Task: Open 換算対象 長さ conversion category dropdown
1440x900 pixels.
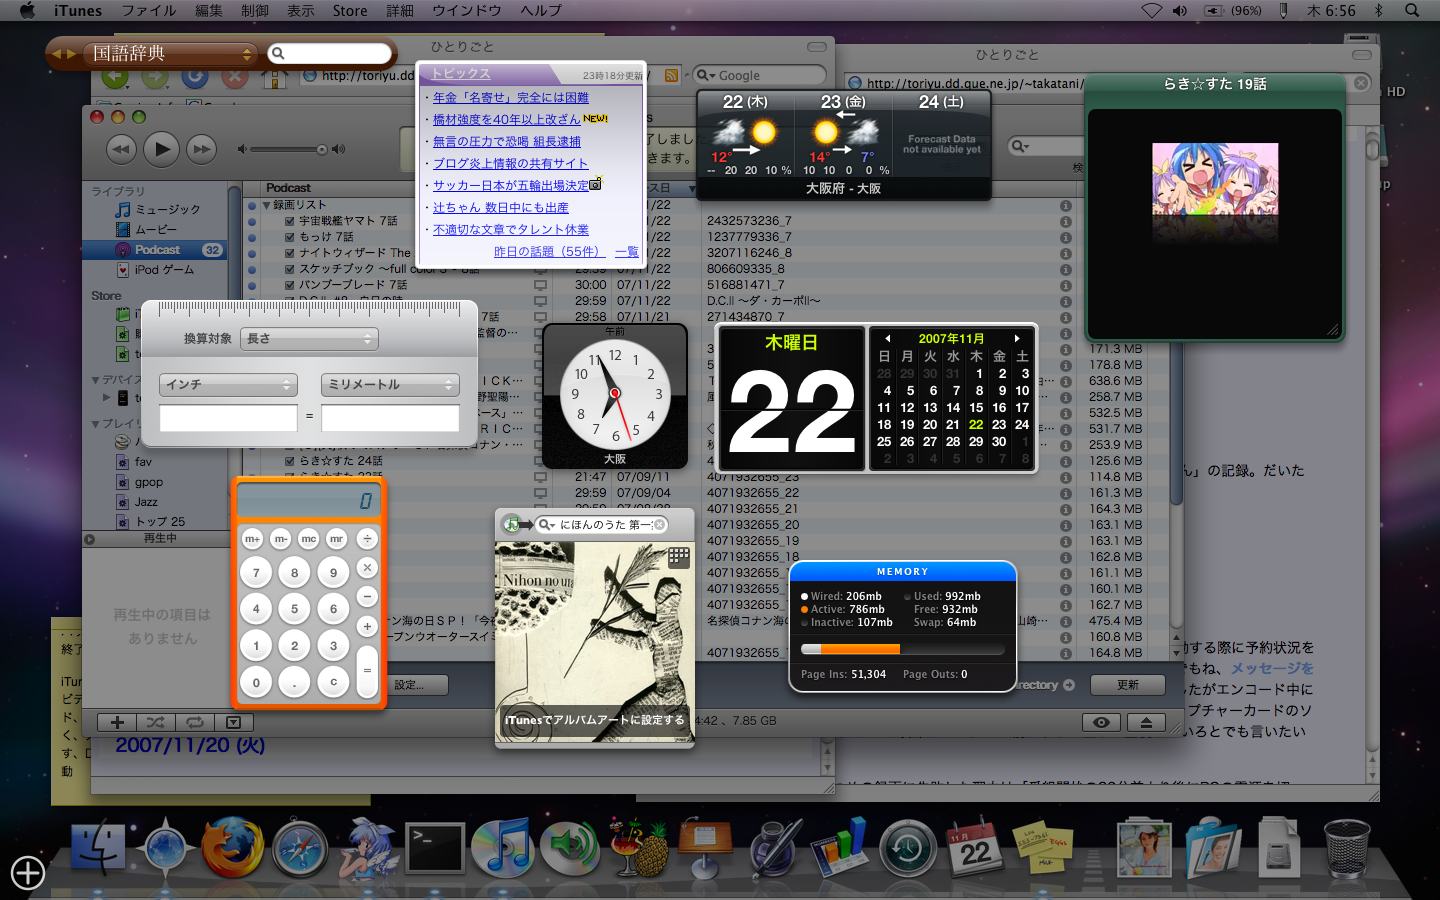Action: pos(309,339)
